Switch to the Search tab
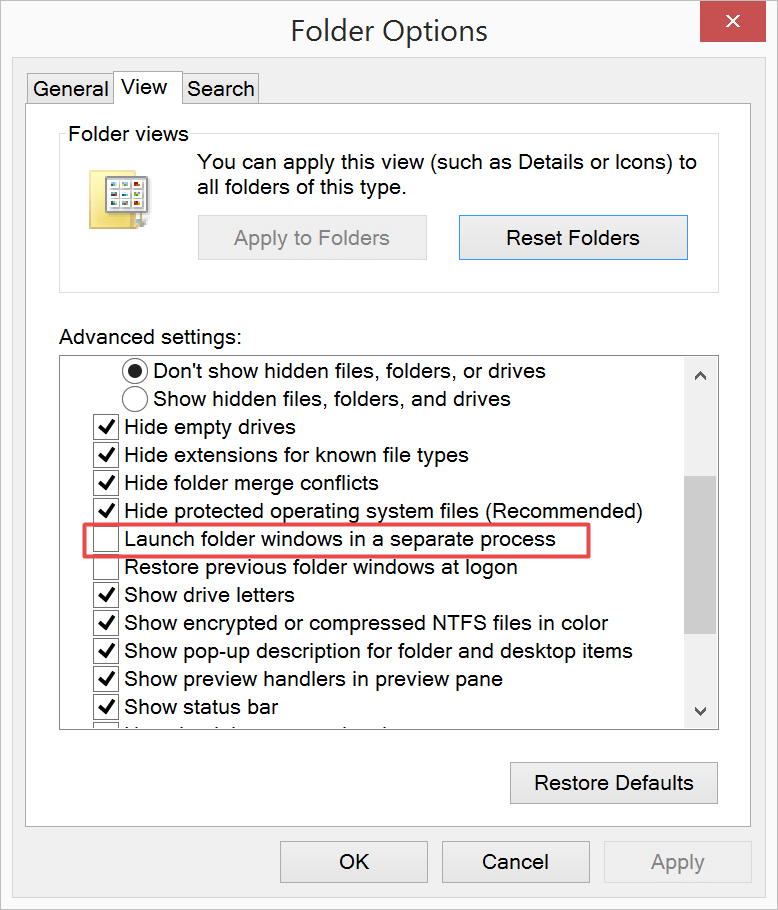778x910 pixels. (220, 88)
